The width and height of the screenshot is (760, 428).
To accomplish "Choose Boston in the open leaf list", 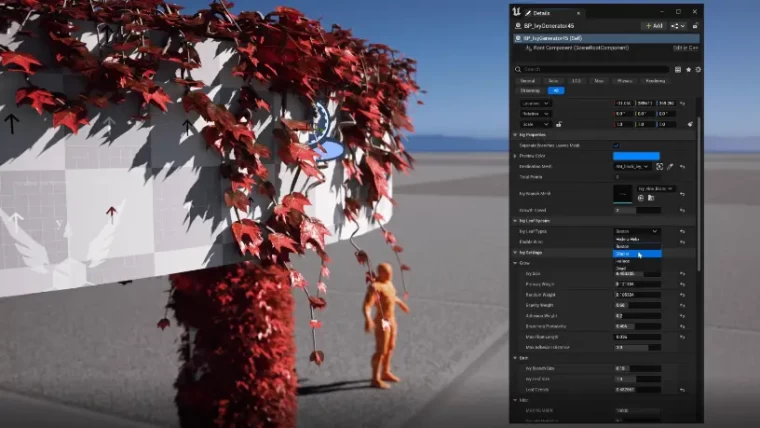I will (x=637, y=246).
